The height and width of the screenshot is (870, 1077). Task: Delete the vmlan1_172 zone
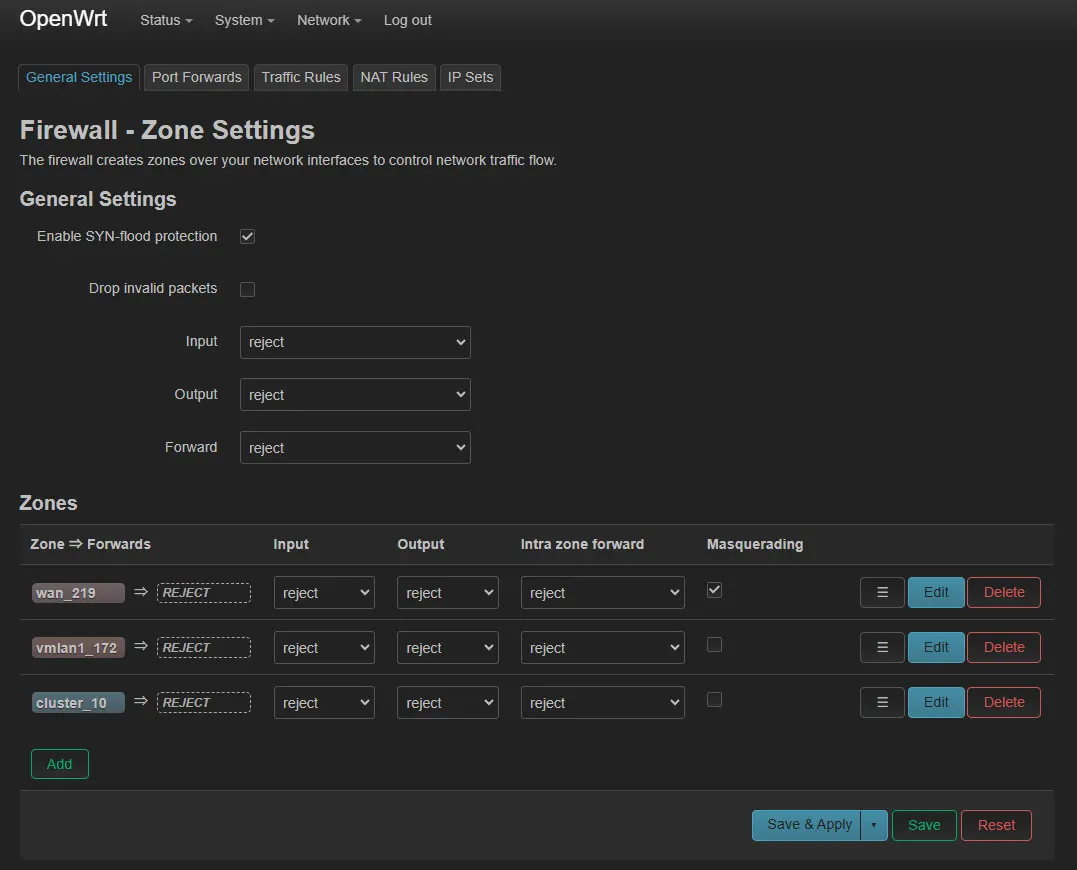1004,647
